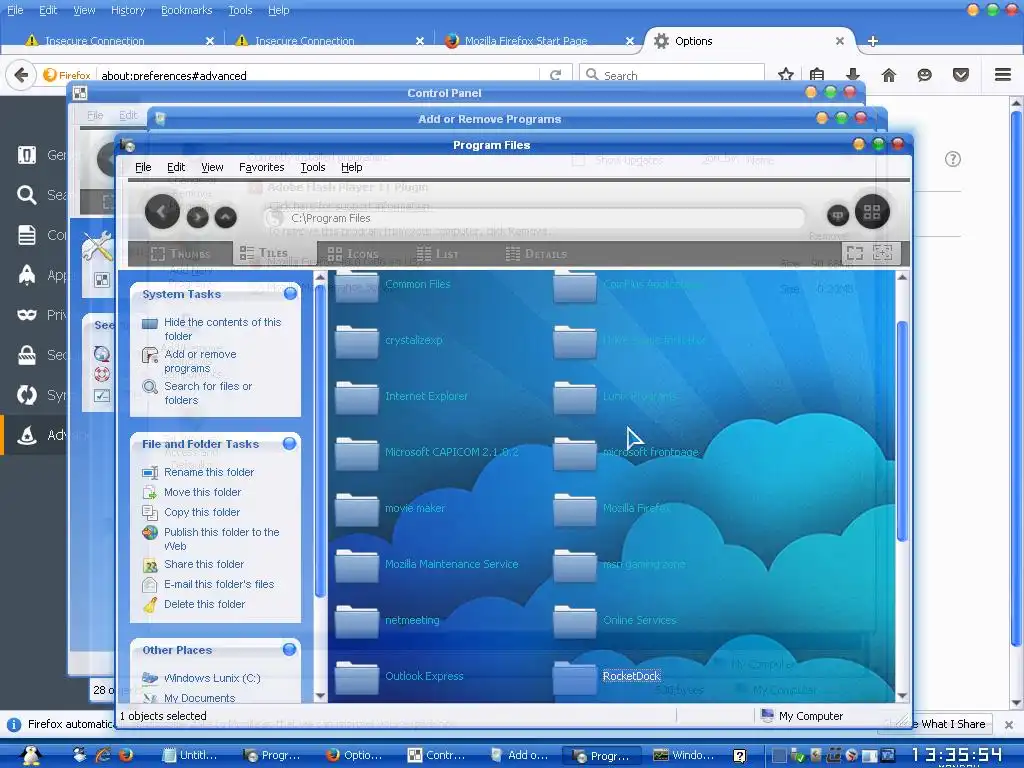The height and width of the screenshot is (768, 1024).
Task: Switch to Control Panel taskbar button
Action: [437, 755]
